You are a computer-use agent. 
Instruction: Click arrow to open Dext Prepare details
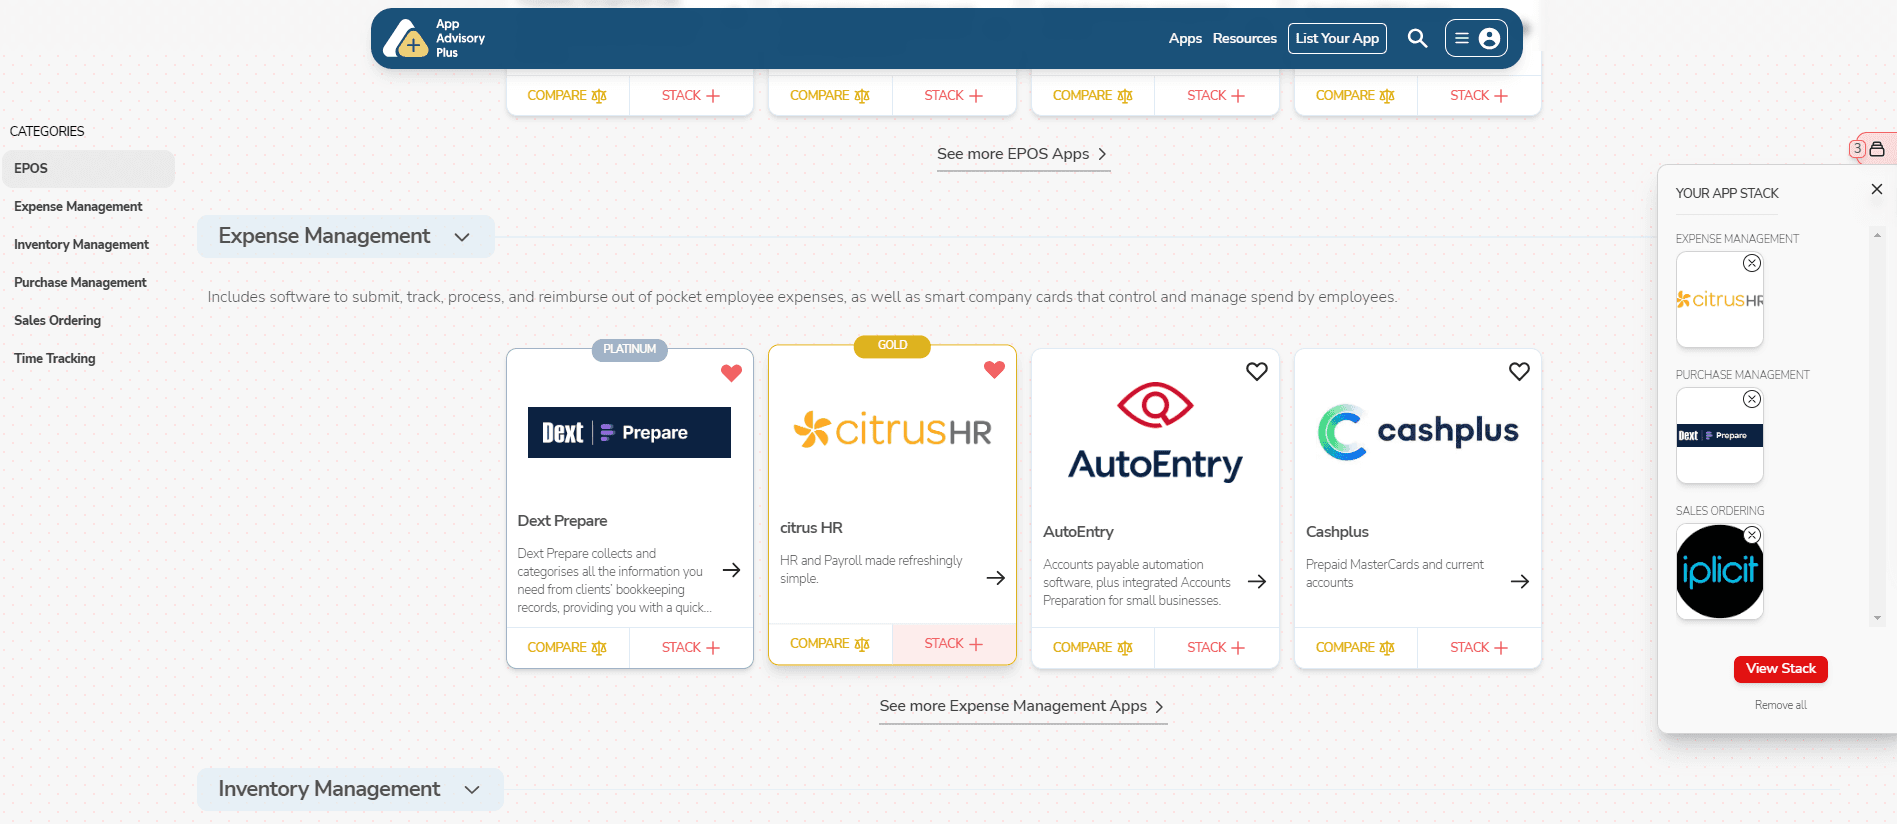point(731,570)
